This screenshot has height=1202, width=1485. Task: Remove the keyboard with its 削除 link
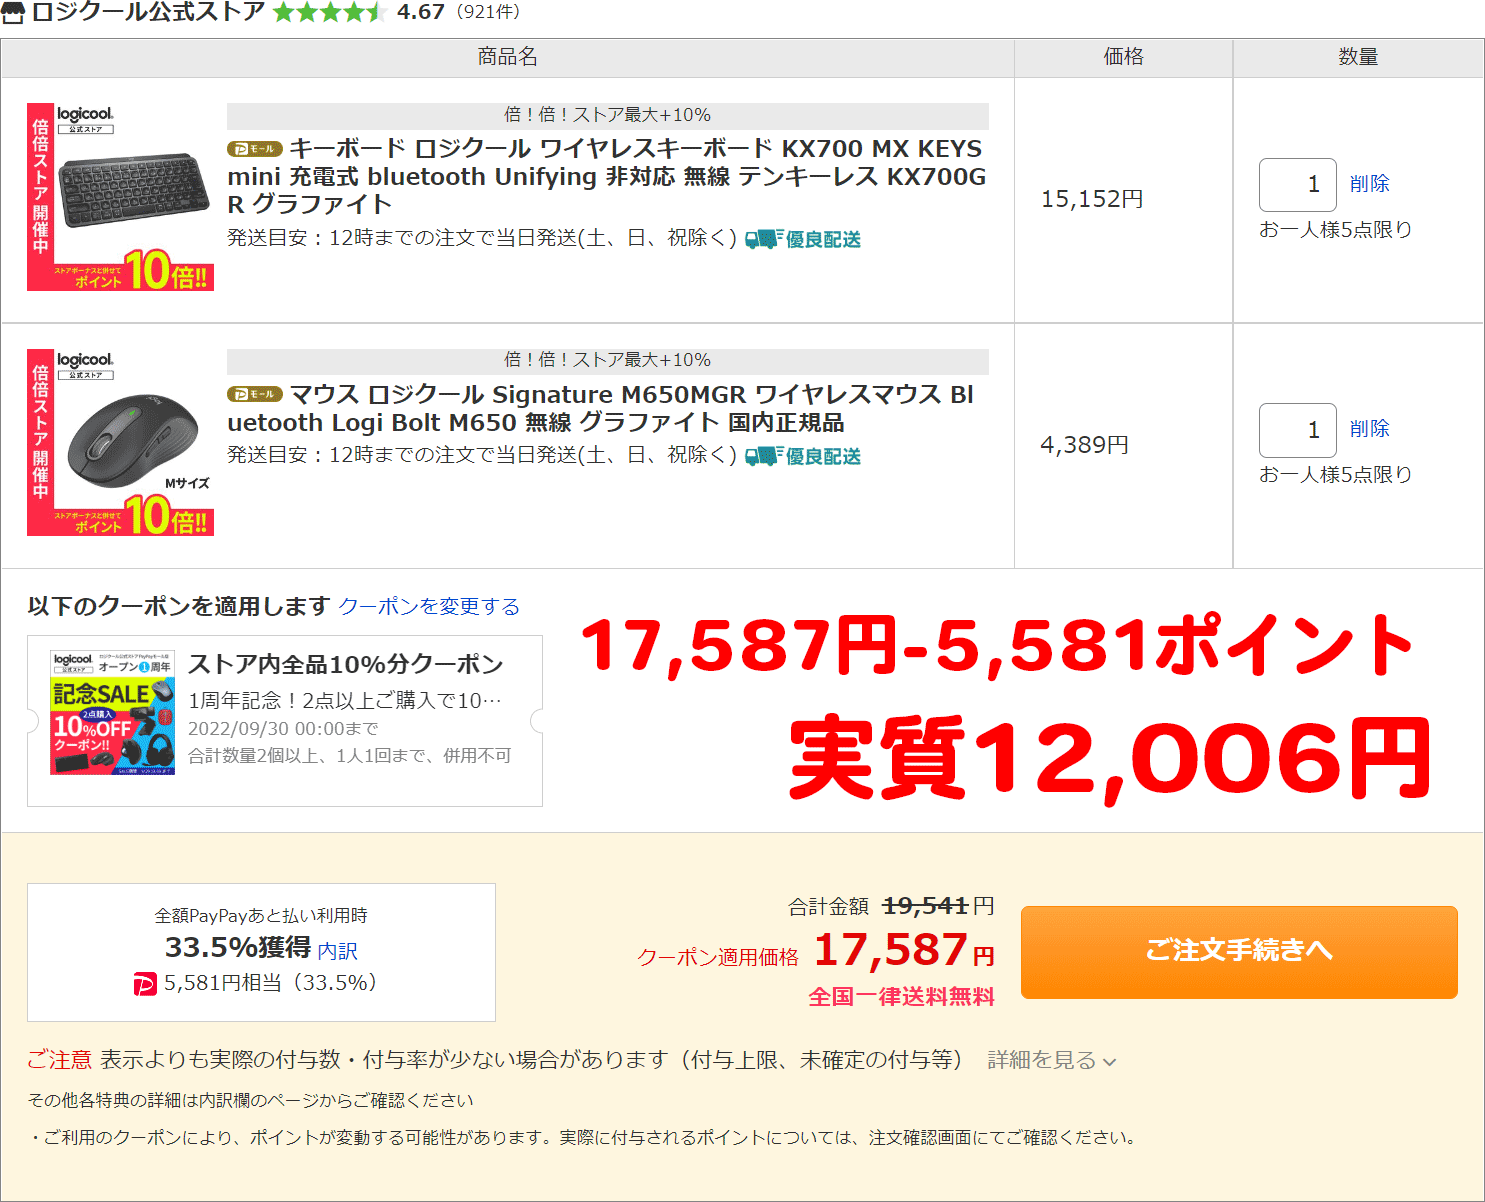click(x=1369, y=184)
